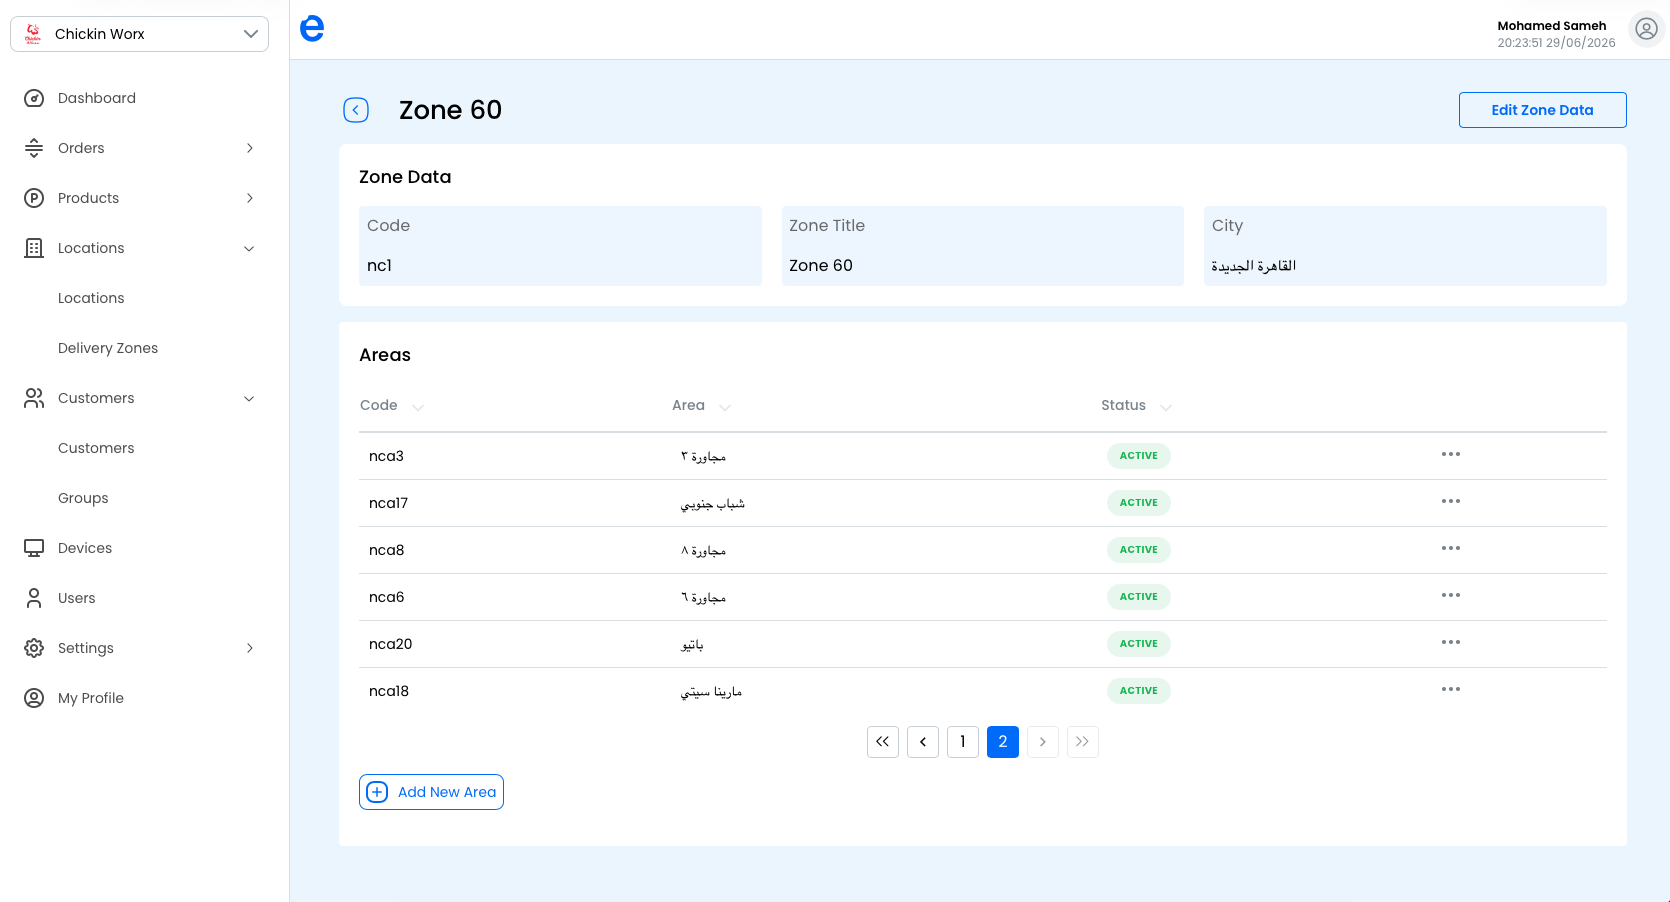Click the area name شباب جنوبي

(x=713, y=503)
